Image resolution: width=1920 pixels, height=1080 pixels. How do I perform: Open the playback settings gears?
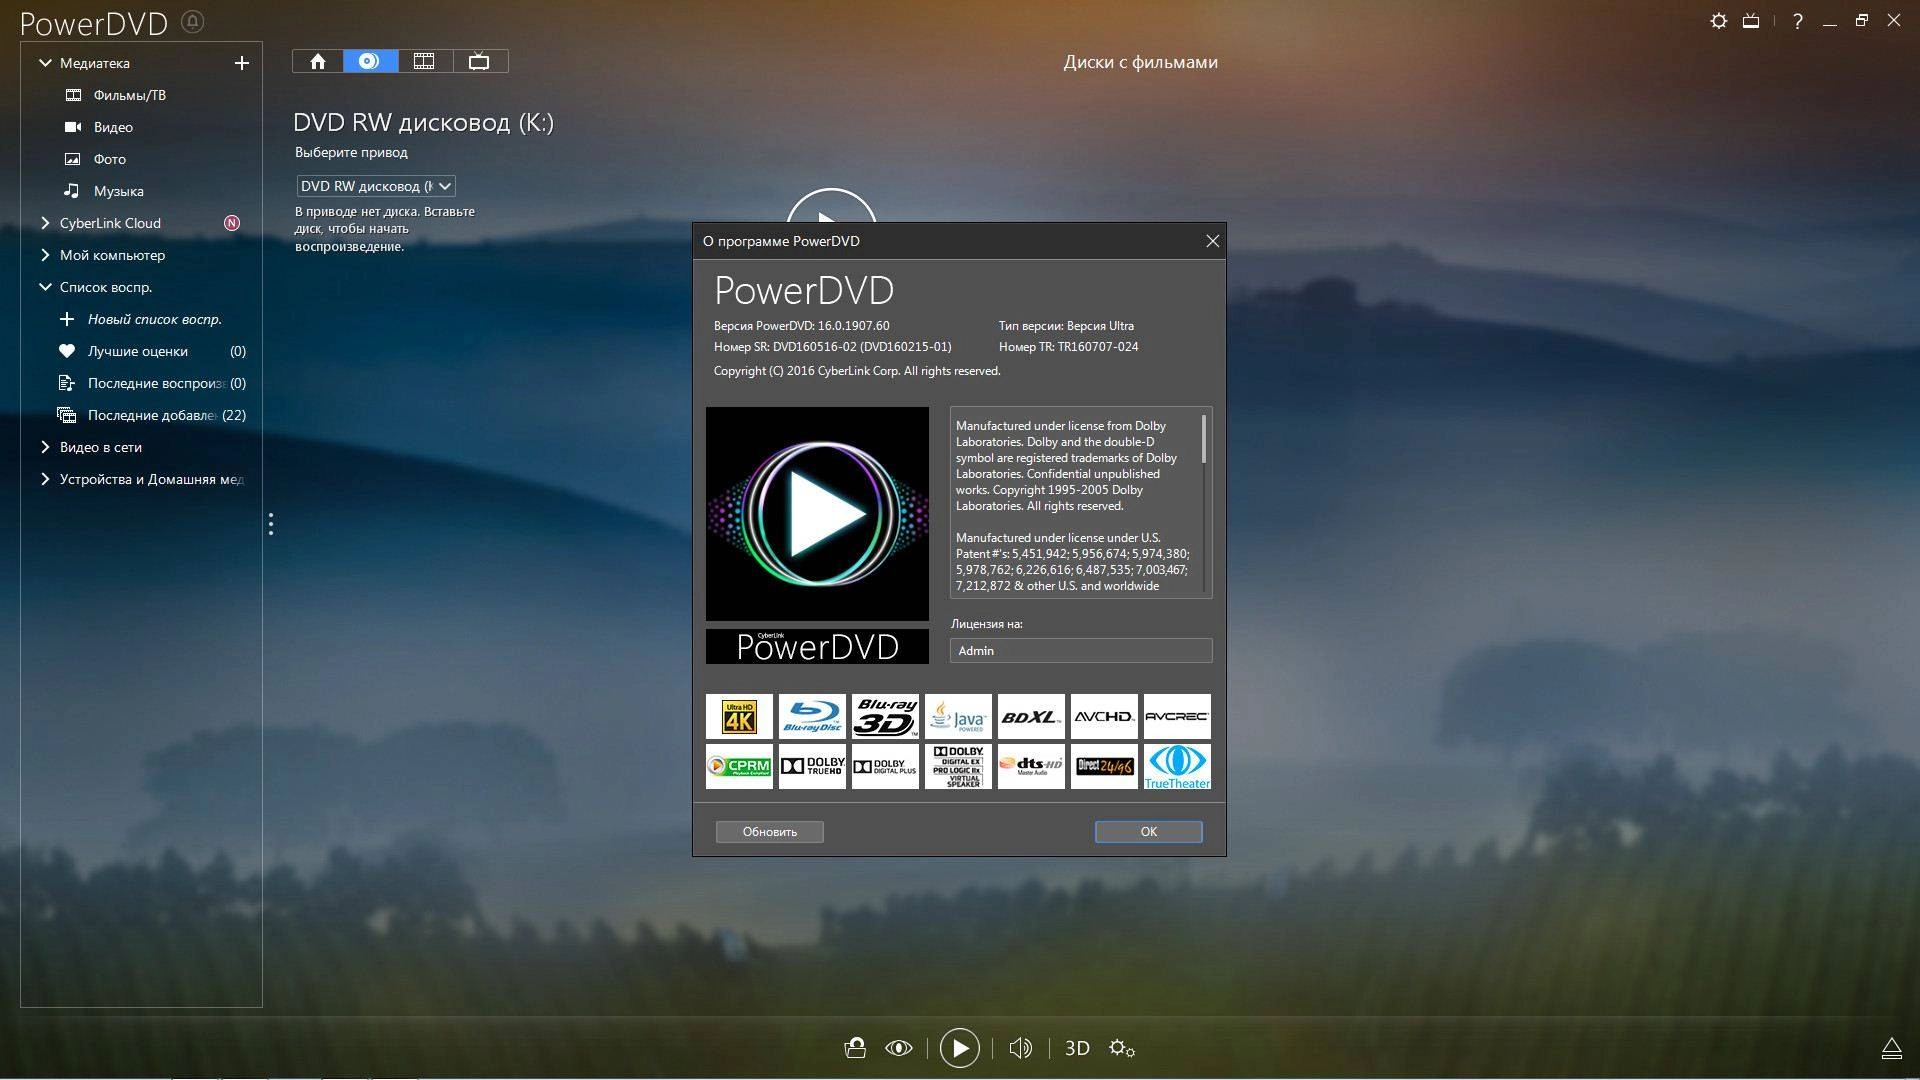pyautogui.click(x=1122, y=1048)
